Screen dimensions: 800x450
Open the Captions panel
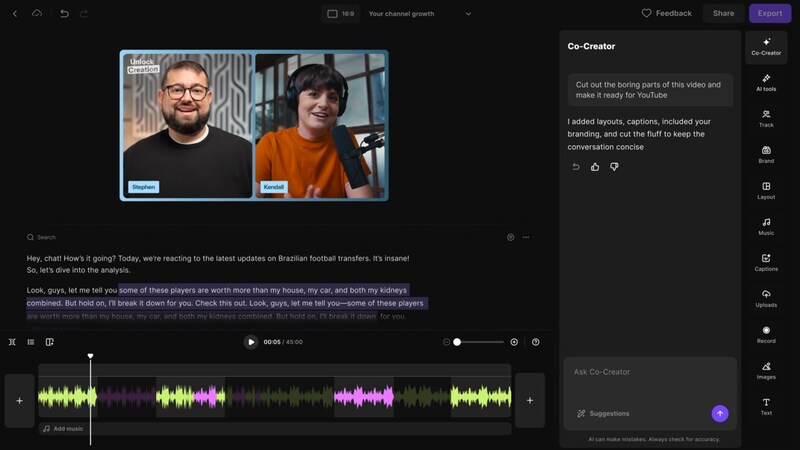[766, 262]
